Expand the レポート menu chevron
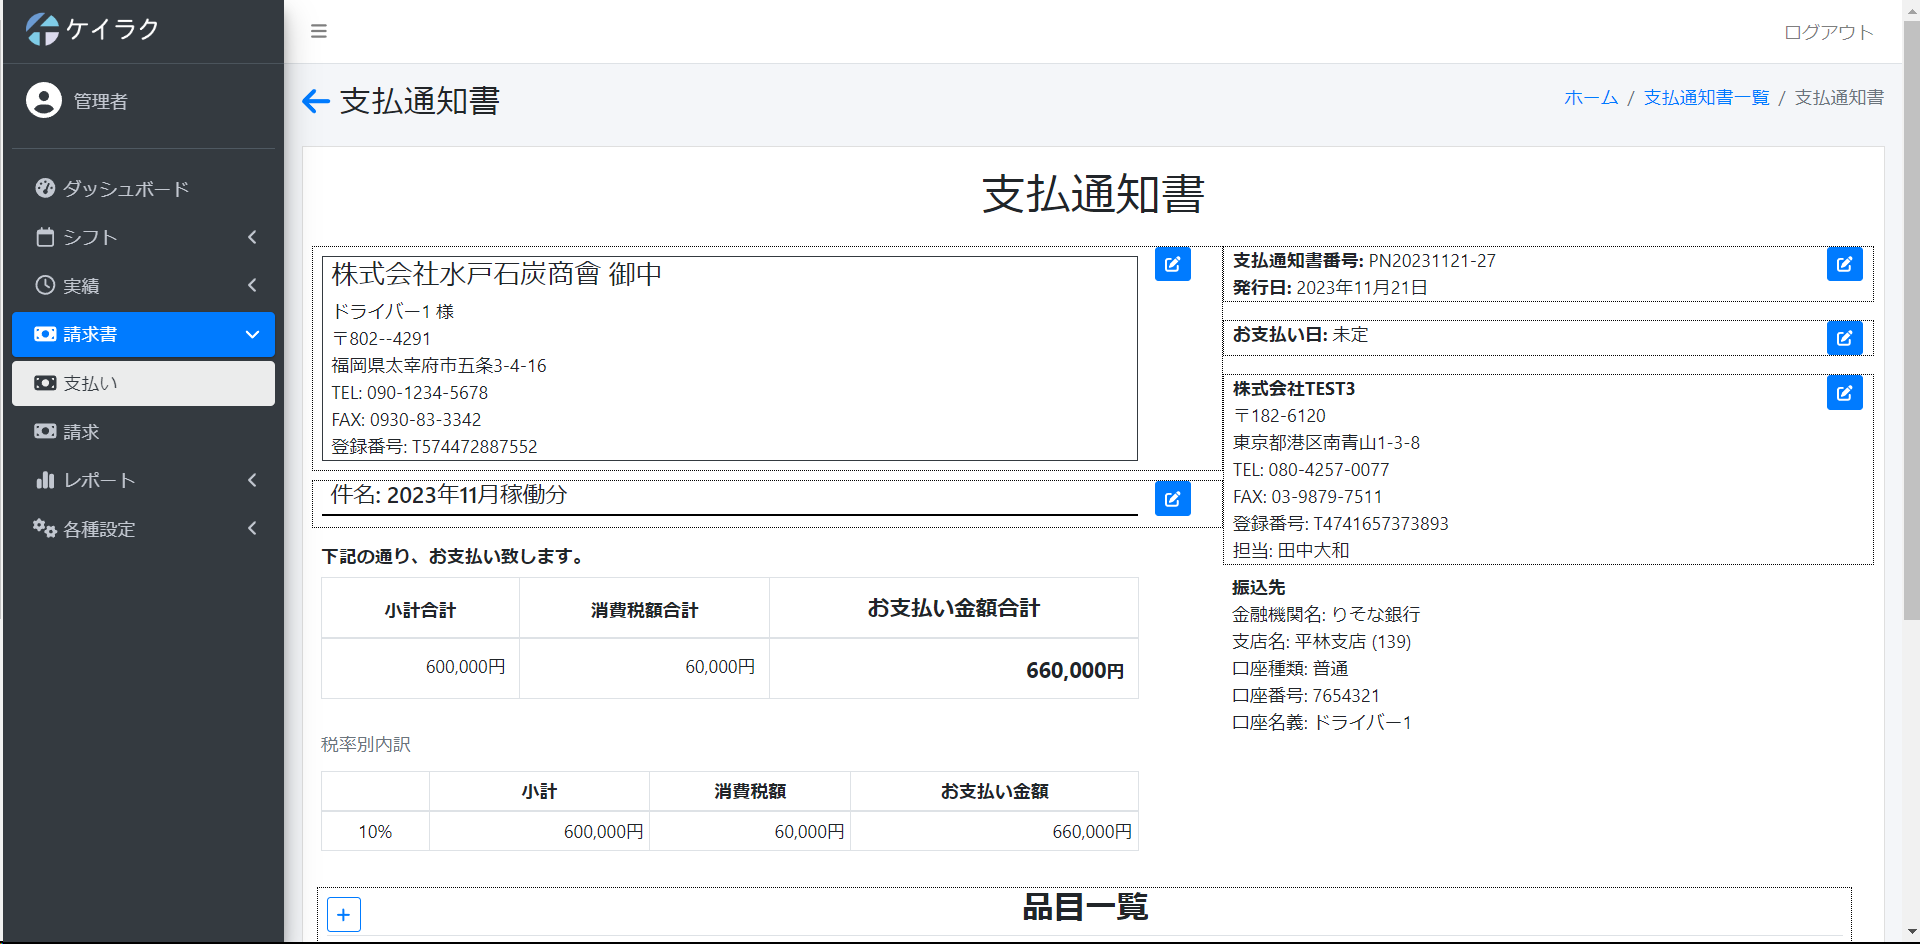The height and width of the screenshot is (944, 1920). pyautogui.click(x=252, y=480)
